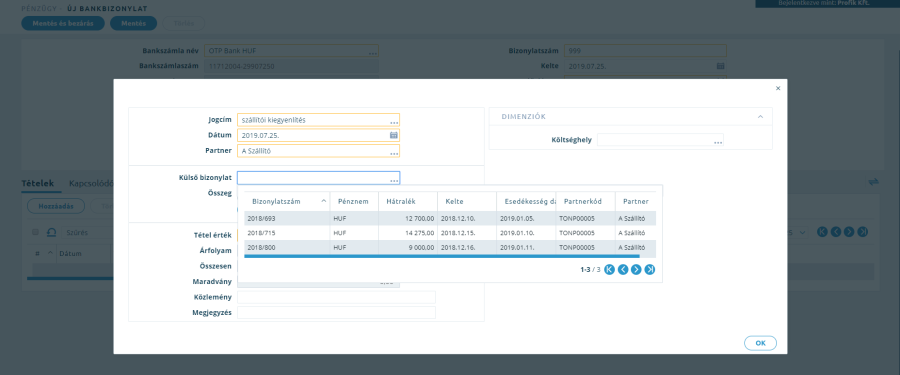This screenshot has height=375, width=900.
Task: Select invoice row 2018/800
Action: tap(450, 248)
